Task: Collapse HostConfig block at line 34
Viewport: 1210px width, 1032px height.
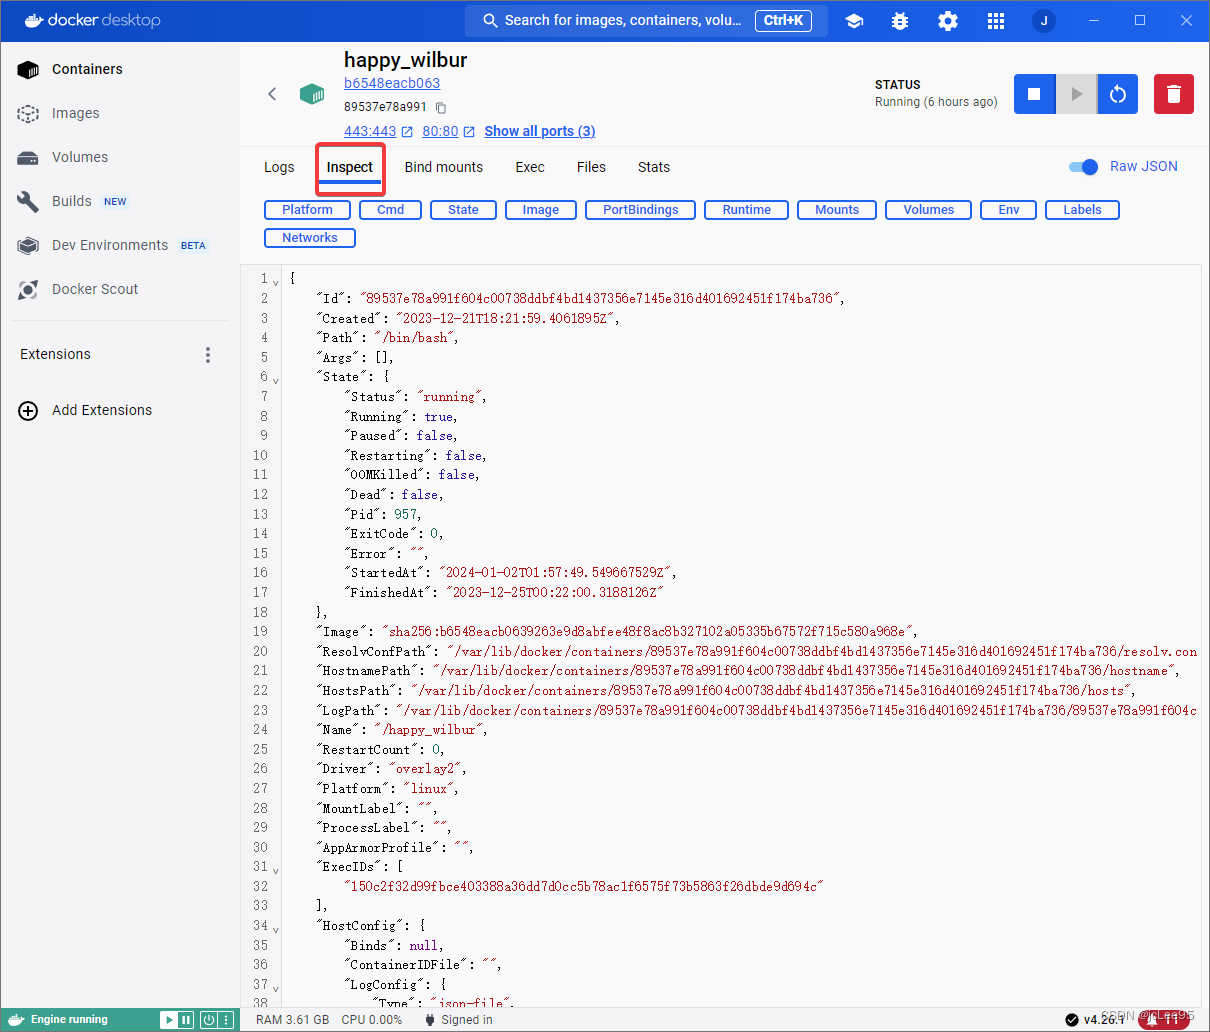Action: click(x=276, y=929)
